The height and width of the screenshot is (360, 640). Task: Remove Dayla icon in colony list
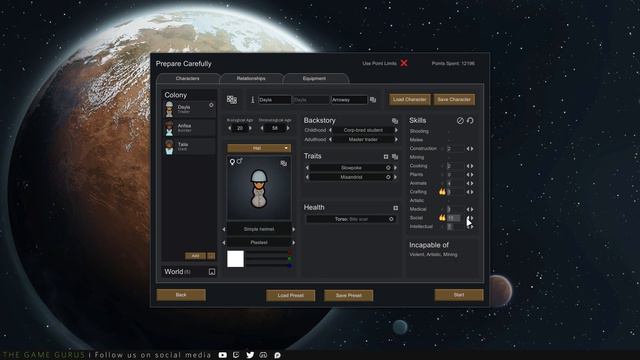tap(211, 105)
